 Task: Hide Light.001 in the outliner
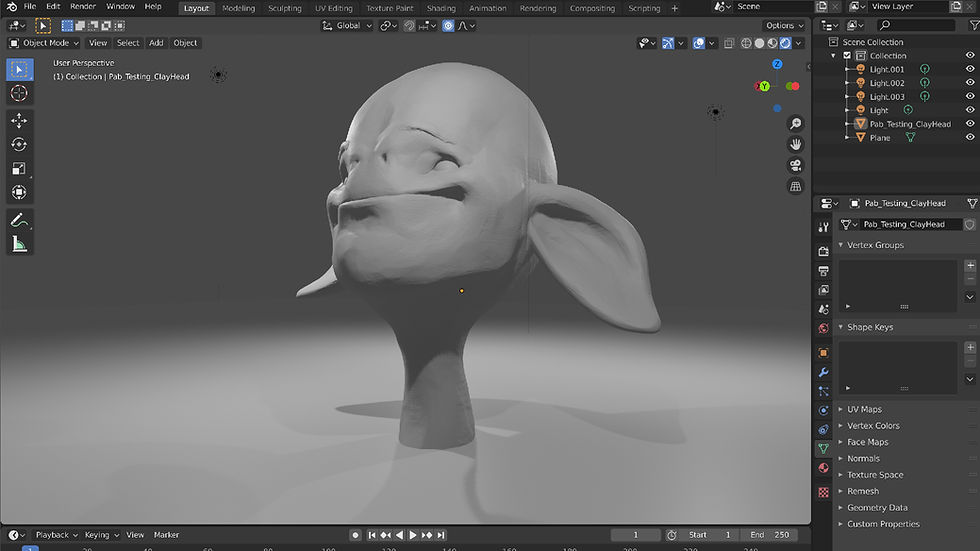(970, 69)
